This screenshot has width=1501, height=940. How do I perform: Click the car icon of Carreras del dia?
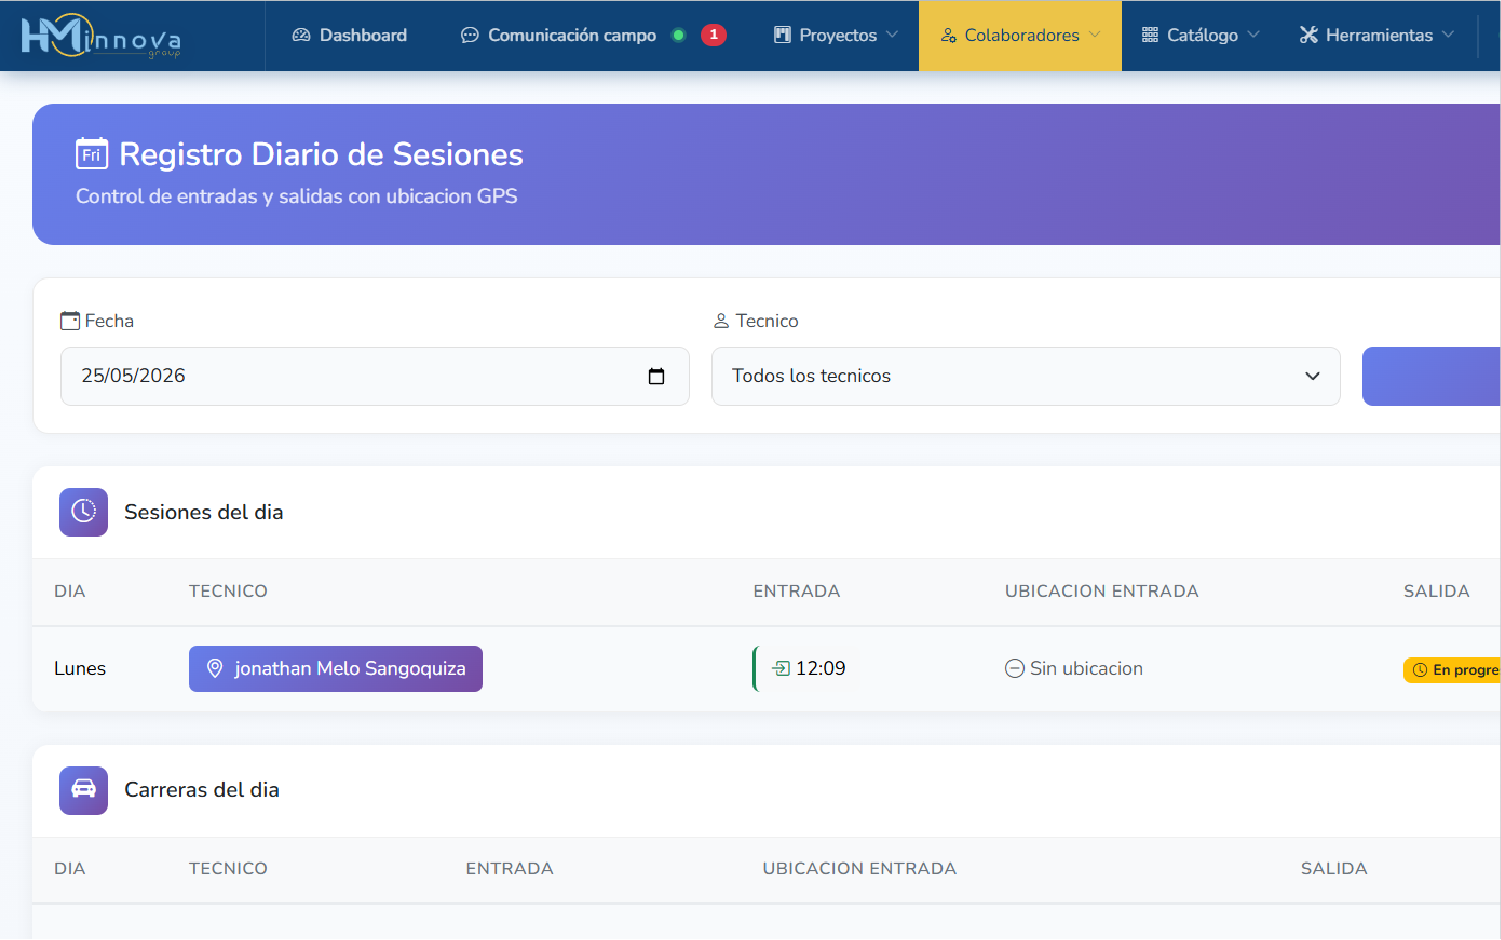[83, 790]
